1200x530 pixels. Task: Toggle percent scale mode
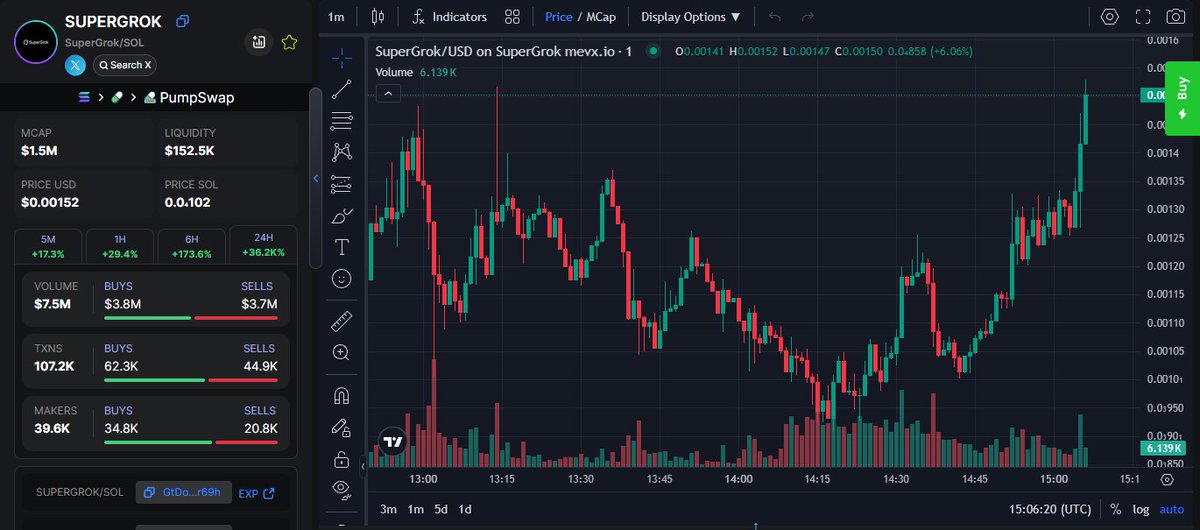coord(1115,509)
